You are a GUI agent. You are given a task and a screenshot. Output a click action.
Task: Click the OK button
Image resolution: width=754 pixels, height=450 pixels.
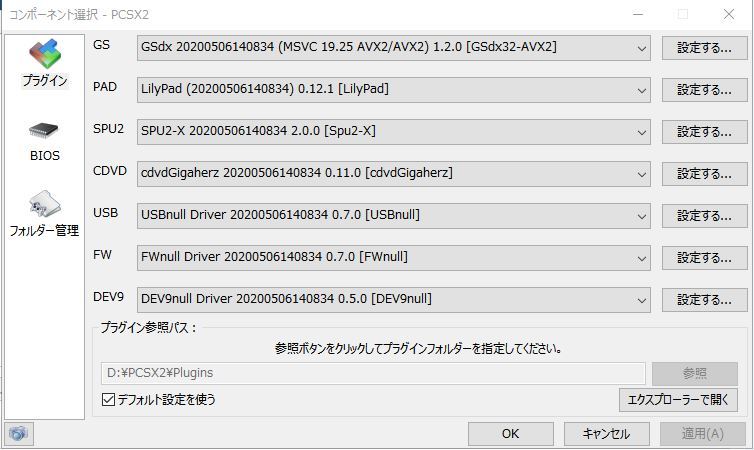(x=511, y=434)
